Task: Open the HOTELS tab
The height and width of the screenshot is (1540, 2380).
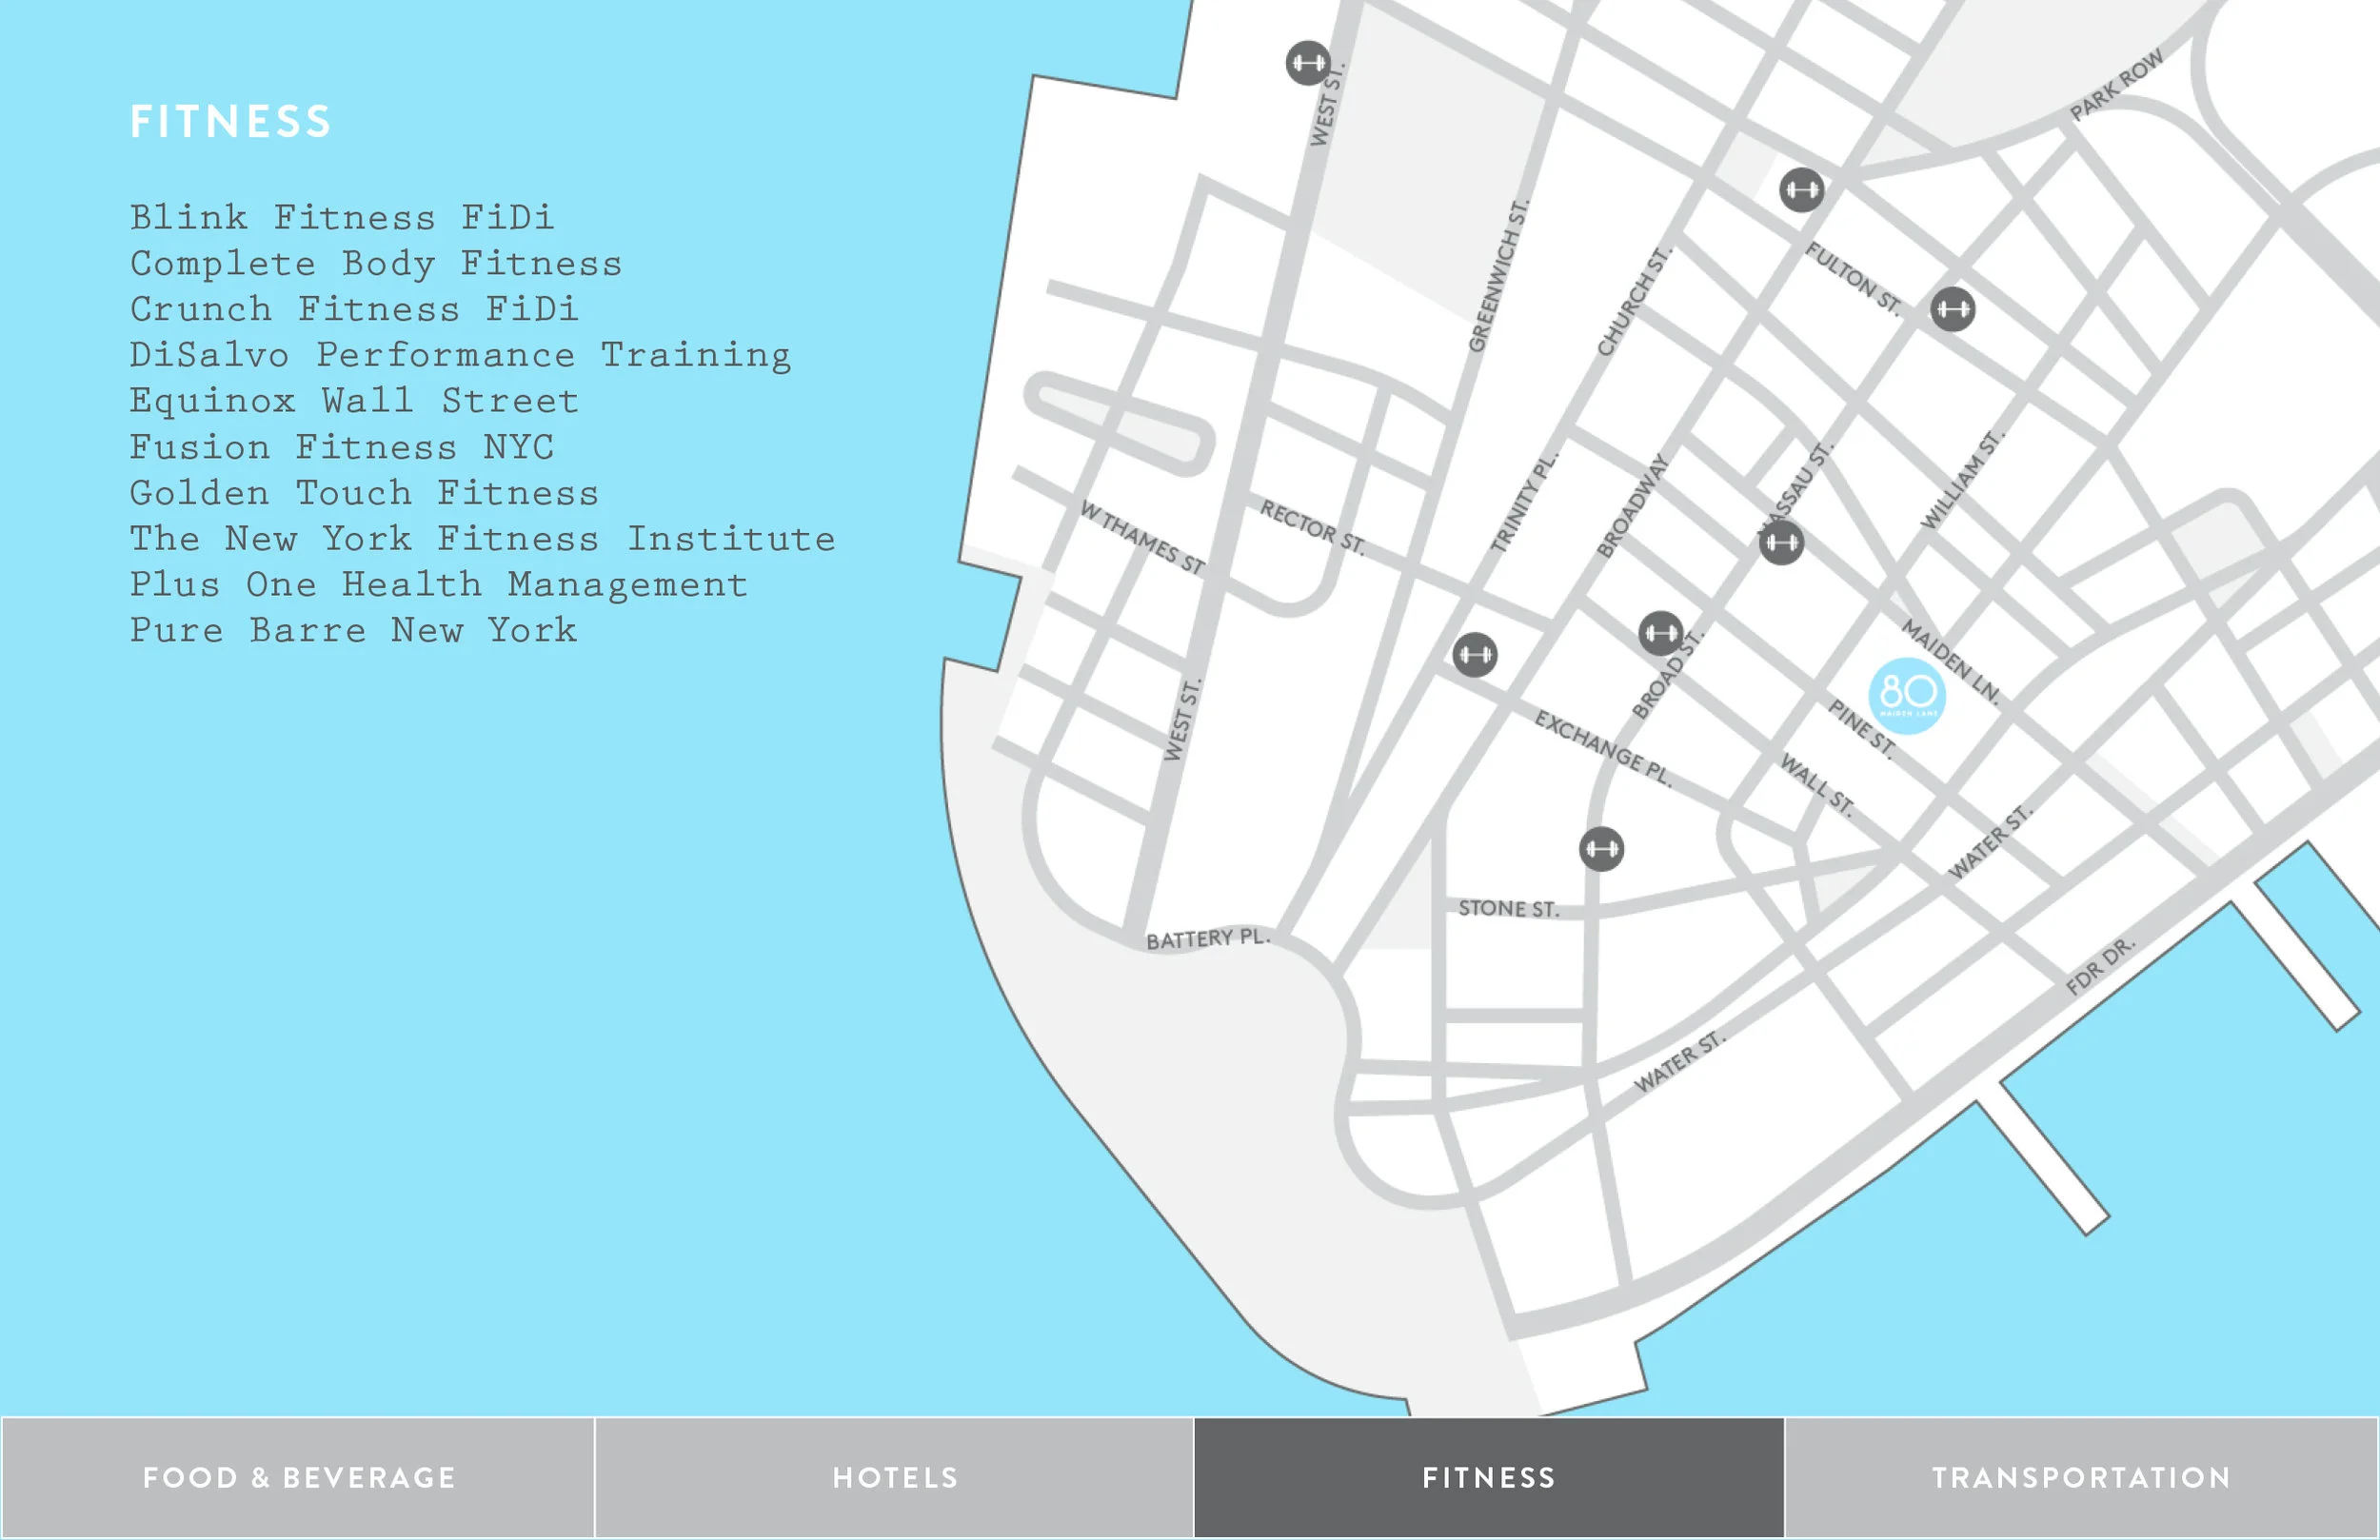Action: (x=893, y=1477)
